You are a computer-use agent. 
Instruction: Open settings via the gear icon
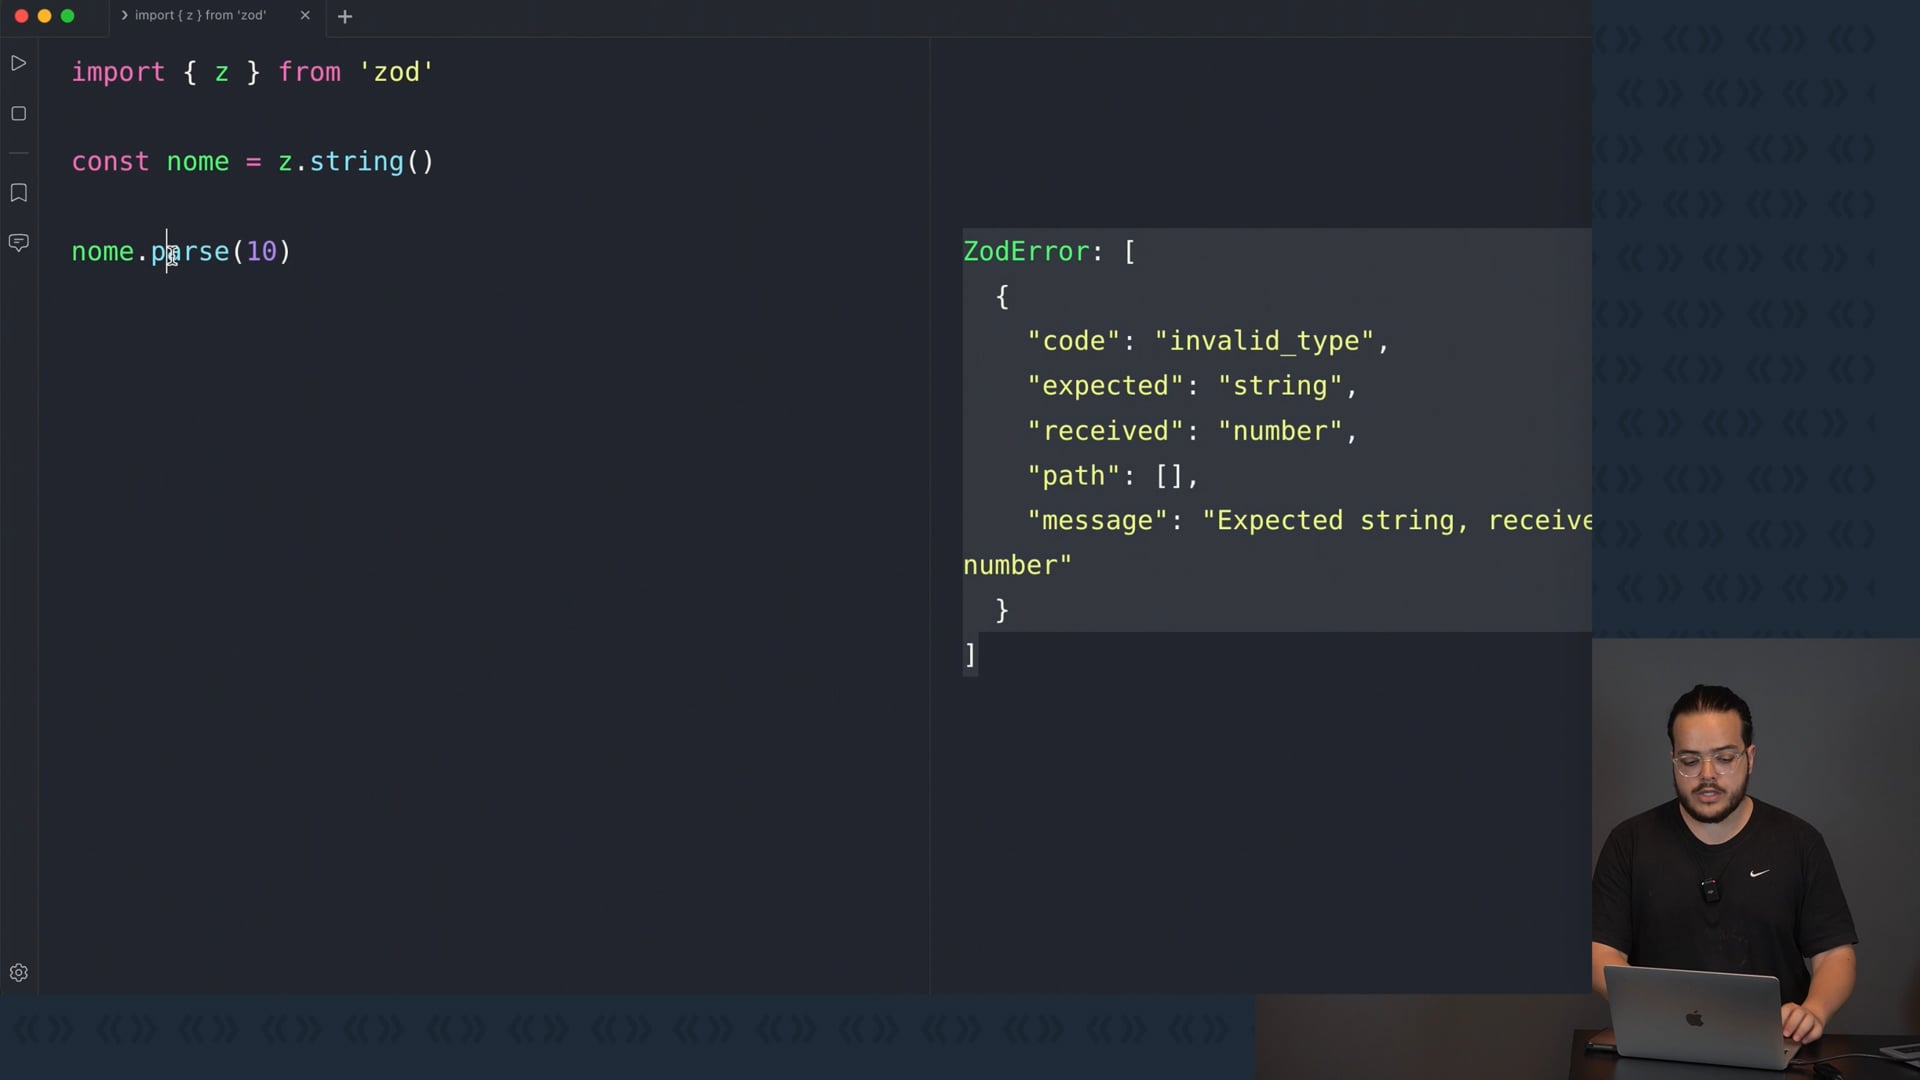18,973
